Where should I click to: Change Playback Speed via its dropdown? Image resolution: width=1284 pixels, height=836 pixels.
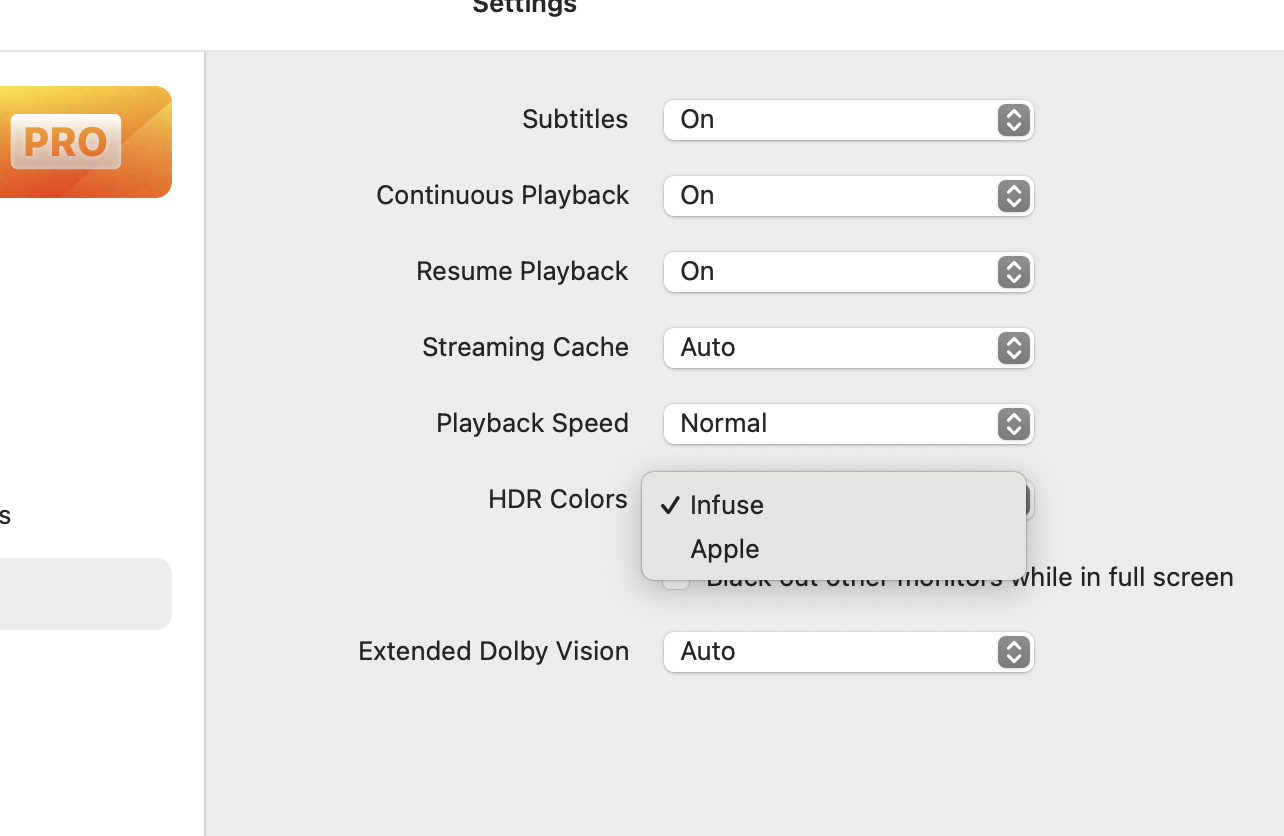[848, 424]
